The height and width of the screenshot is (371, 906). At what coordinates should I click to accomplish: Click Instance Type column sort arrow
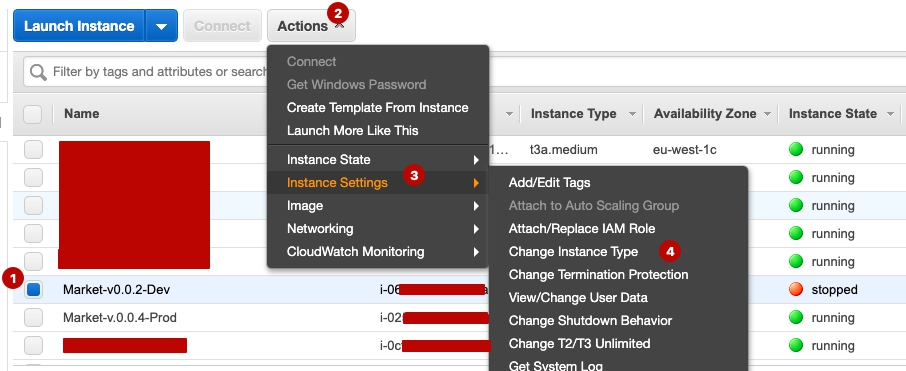(632, 114)
